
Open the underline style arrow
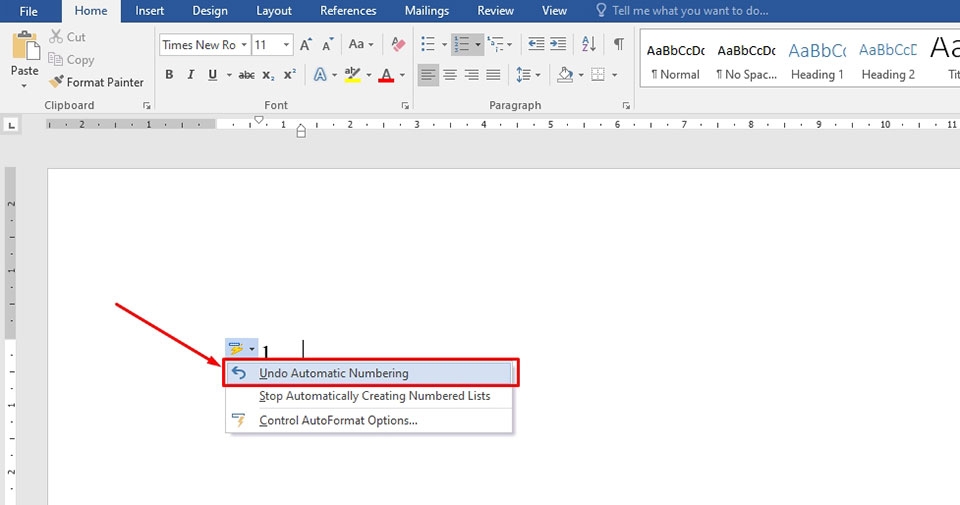tap(229, 75)
